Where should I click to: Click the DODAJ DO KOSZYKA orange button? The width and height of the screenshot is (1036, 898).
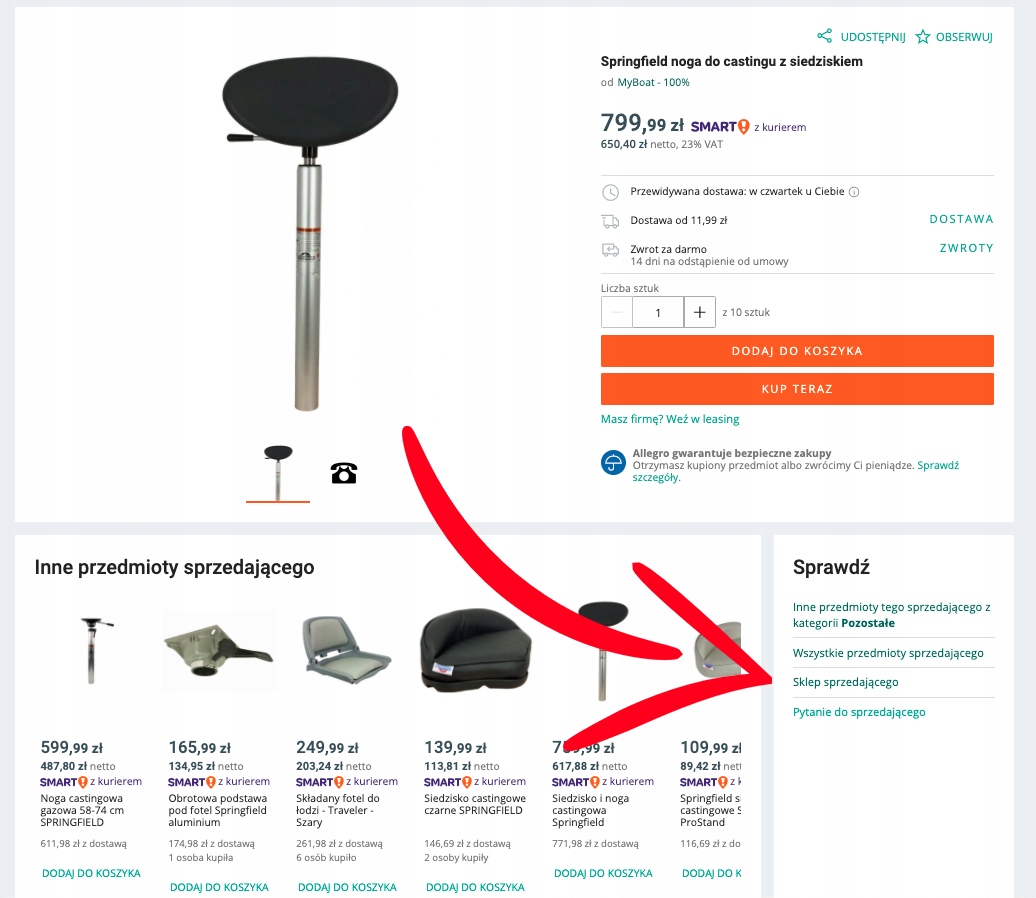(x=797, y=351)
